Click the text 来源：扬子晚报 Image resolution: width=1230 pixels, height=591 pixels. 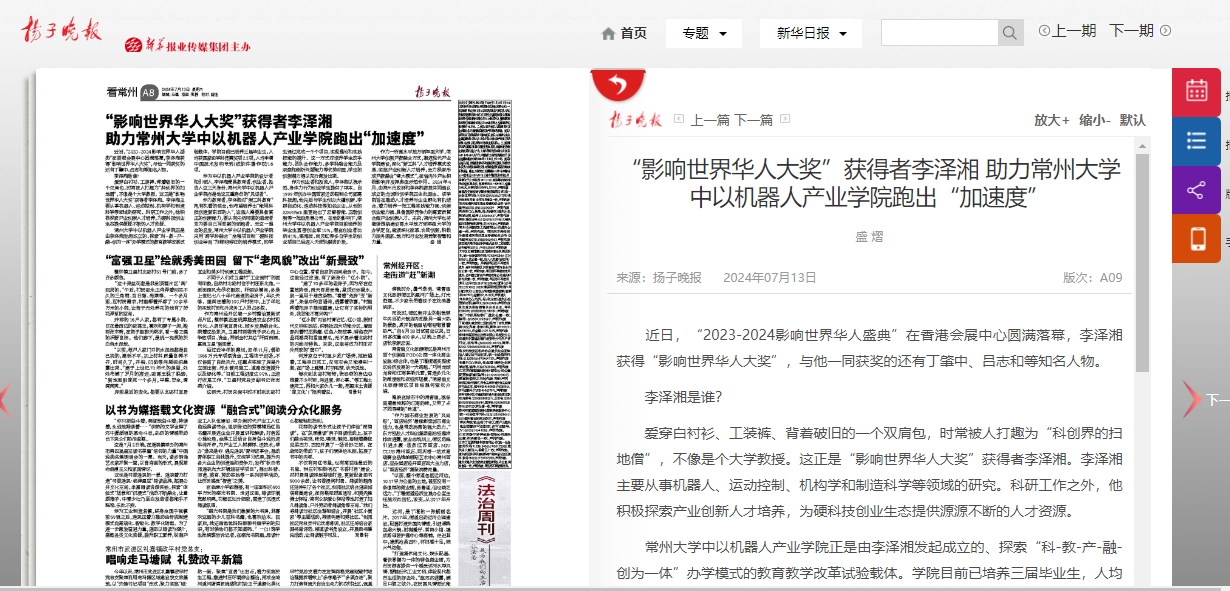click(x=659, y=277)
